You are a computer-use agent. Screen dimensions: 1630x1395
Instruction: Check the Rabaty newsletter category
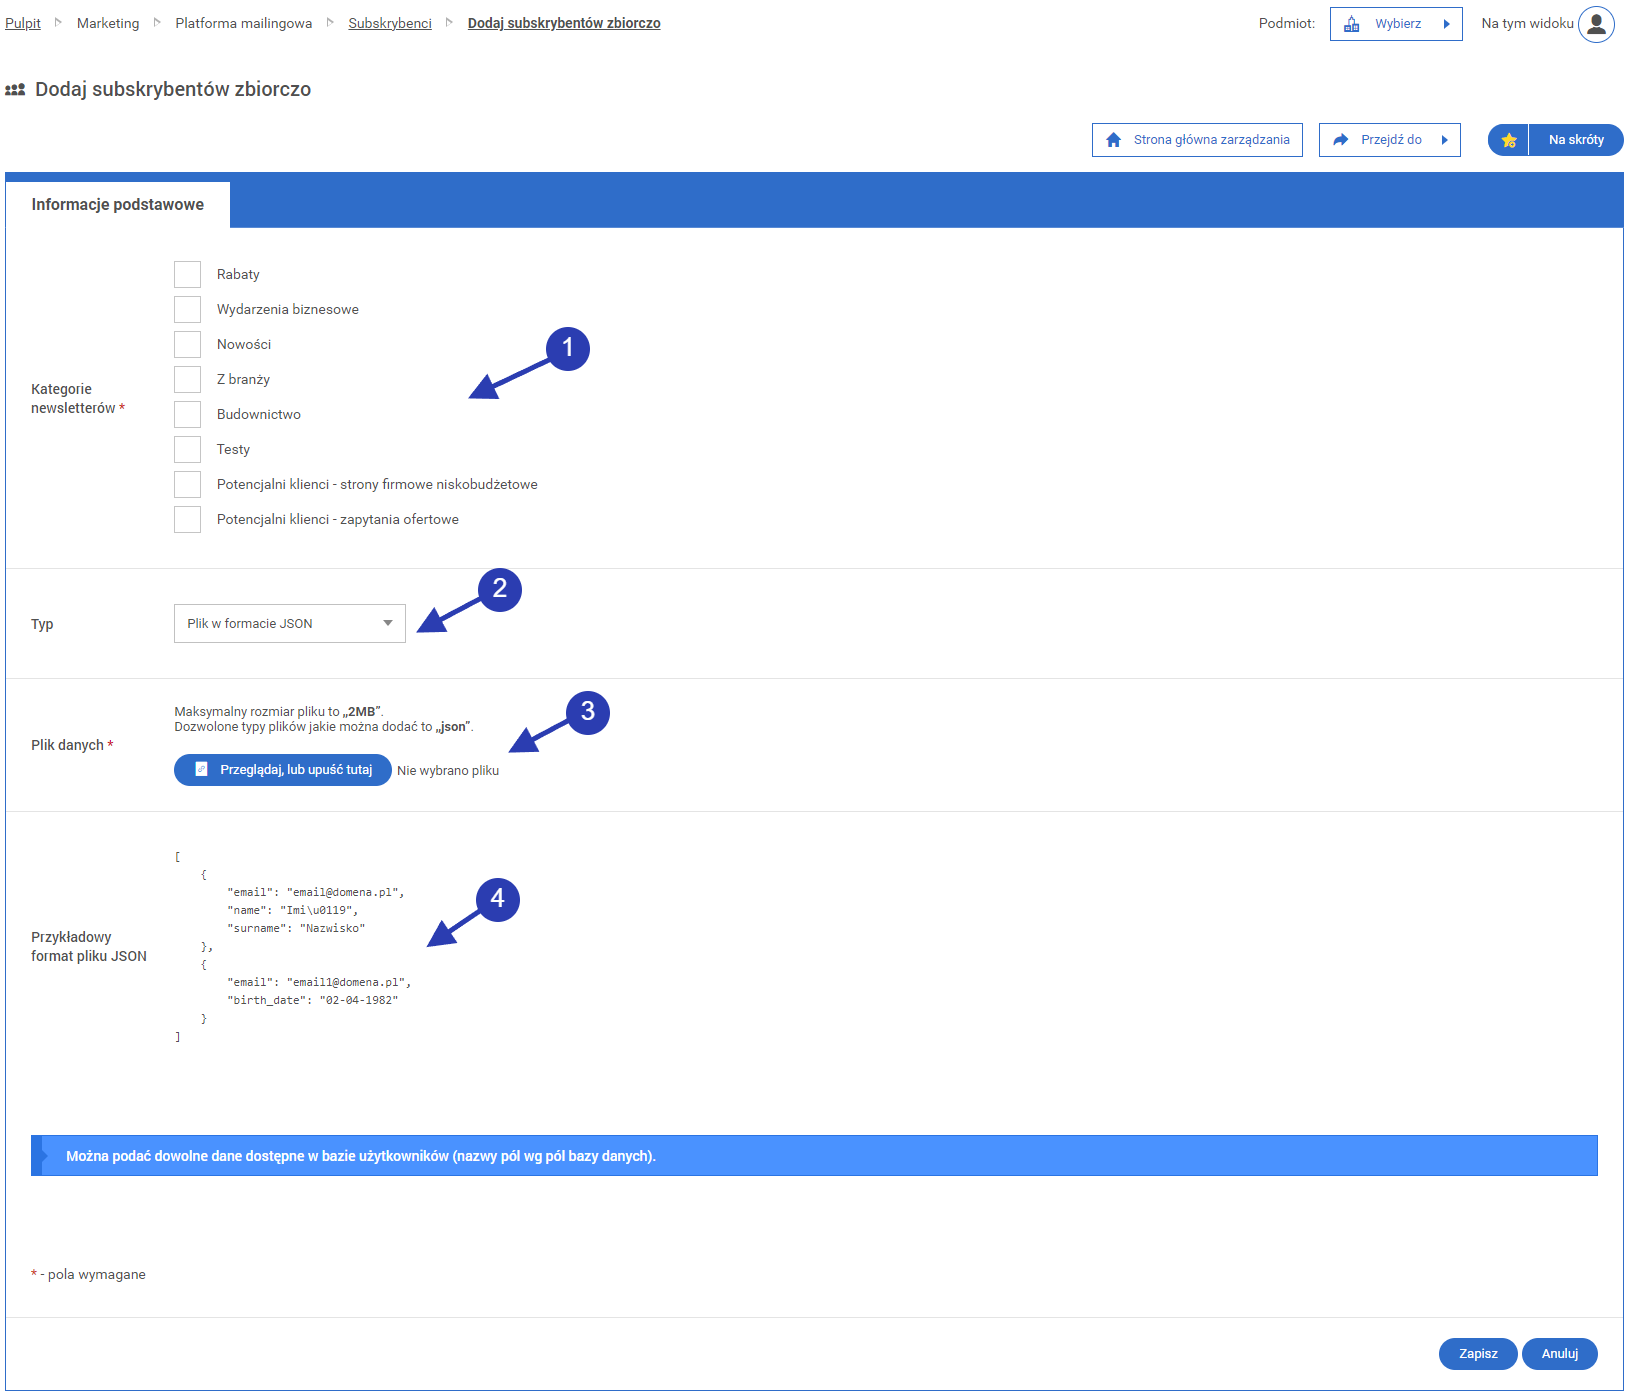point(187,275)
